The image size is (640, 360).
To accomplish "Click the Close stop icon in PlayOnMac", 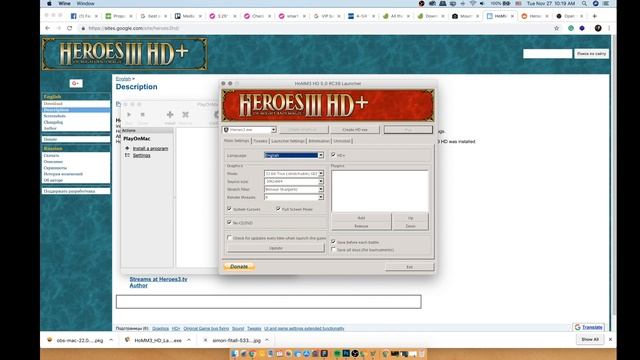I will click(142, 115).
